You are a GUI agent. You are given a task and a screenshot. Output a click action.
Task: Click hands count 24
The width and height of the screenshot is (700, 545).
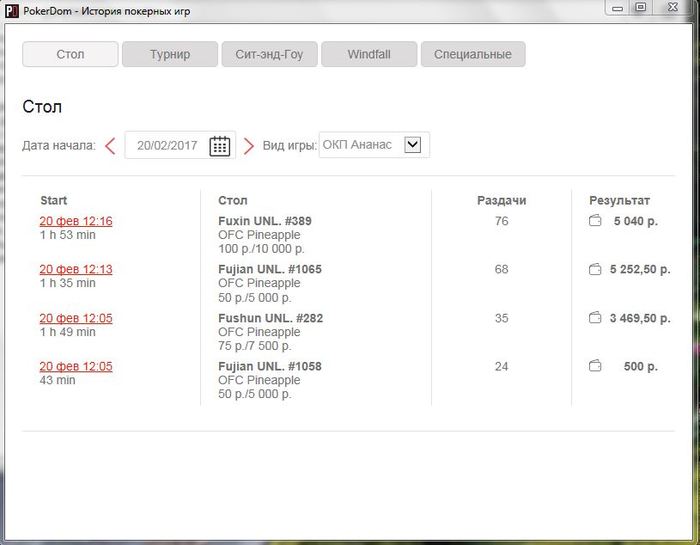501,366
